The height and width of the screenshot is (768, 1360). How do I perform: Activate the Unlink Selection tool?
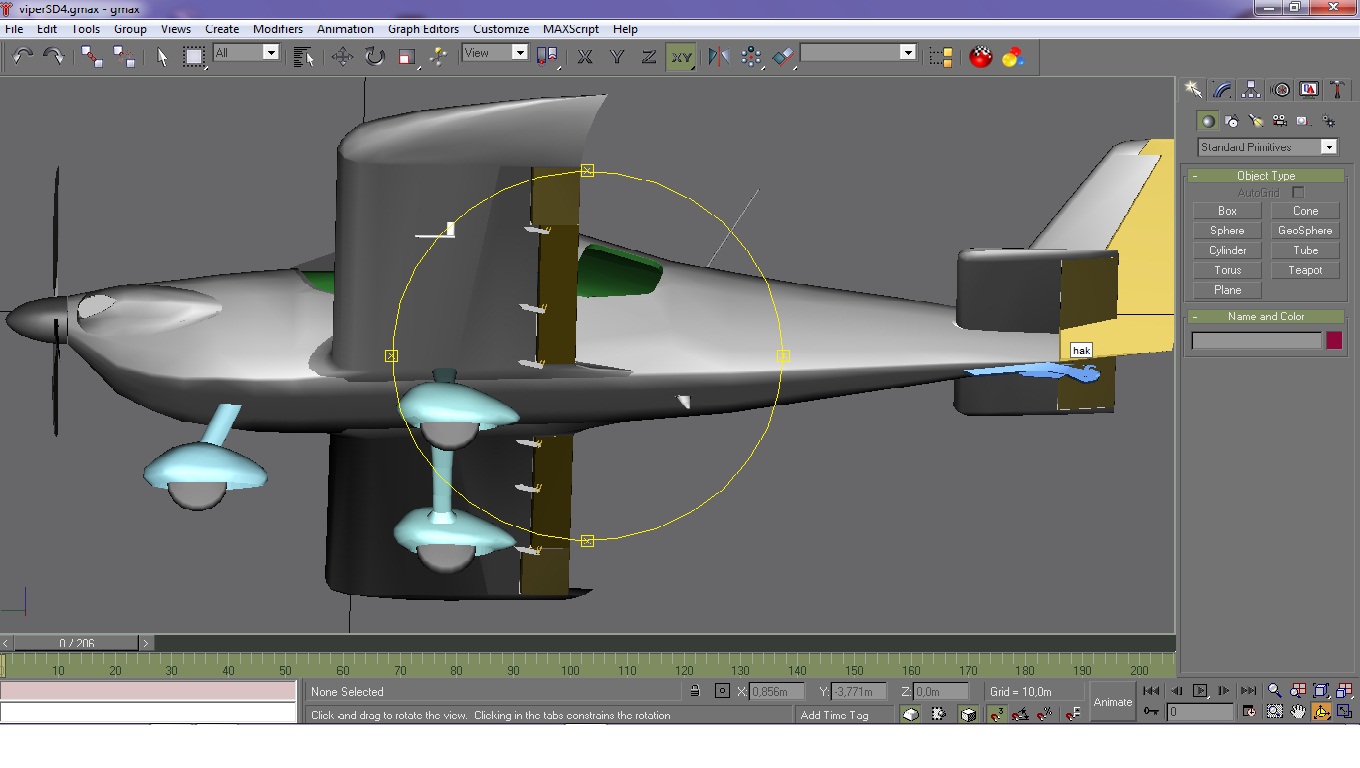[124, 57]
